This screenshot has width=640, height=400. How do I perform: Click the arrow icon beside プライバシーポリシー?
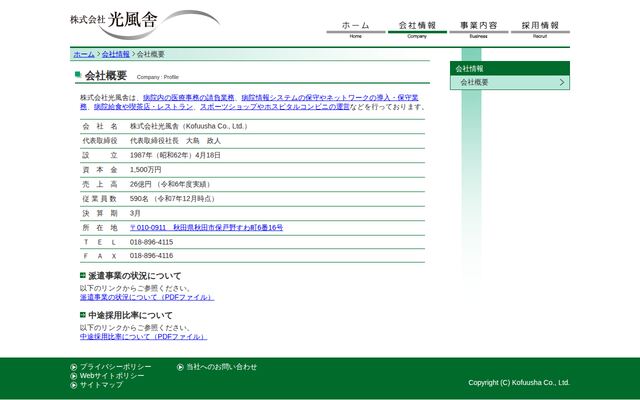pyautogui.click(x=73, y=367)
